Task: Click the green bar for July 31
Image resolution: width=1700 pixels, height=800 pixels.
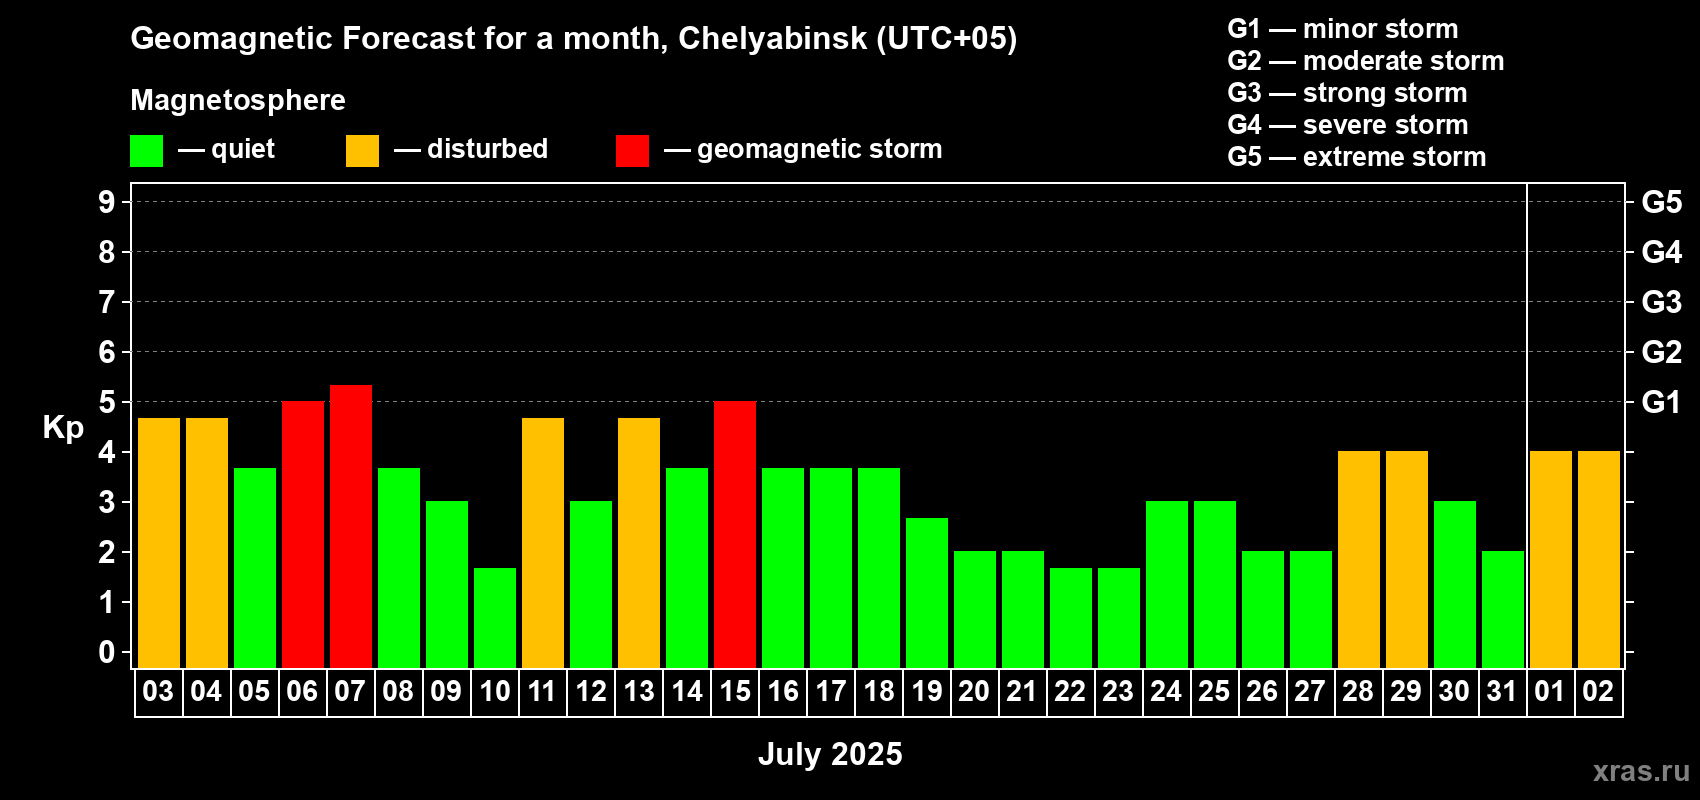Action: coord(1503,609)
